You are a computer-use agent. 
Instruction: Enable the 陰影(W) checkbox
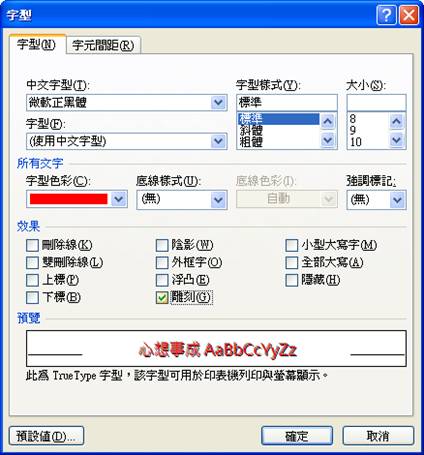pyautogui.click(x=162, y=246)
